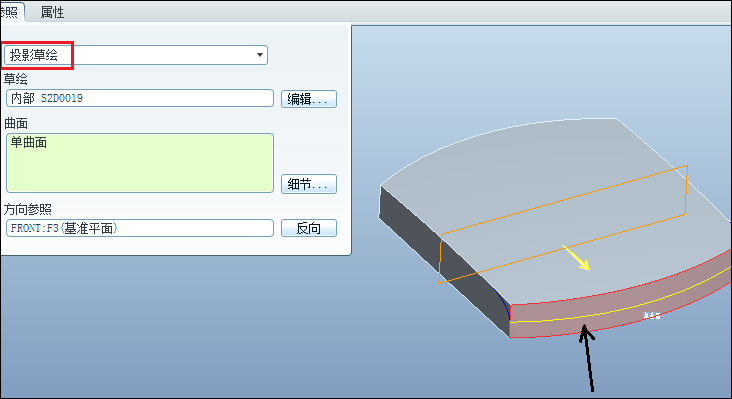The height and width of the screenshot is (399, 732).
Task: Switch to the 参照 tab
Action: coord(10,12)
